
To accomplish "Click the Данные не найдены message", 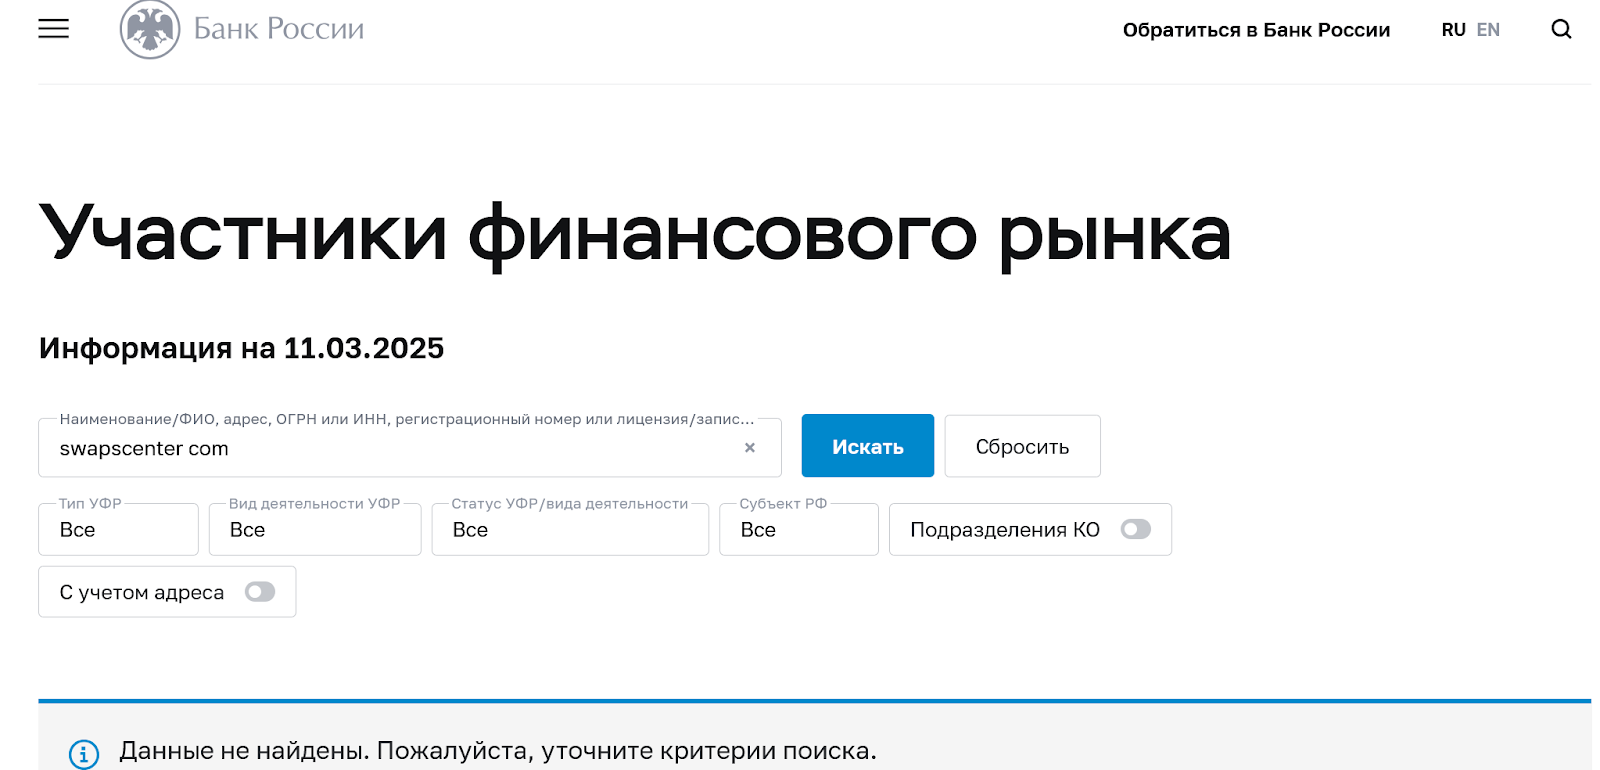I will [x=498, y=751].
